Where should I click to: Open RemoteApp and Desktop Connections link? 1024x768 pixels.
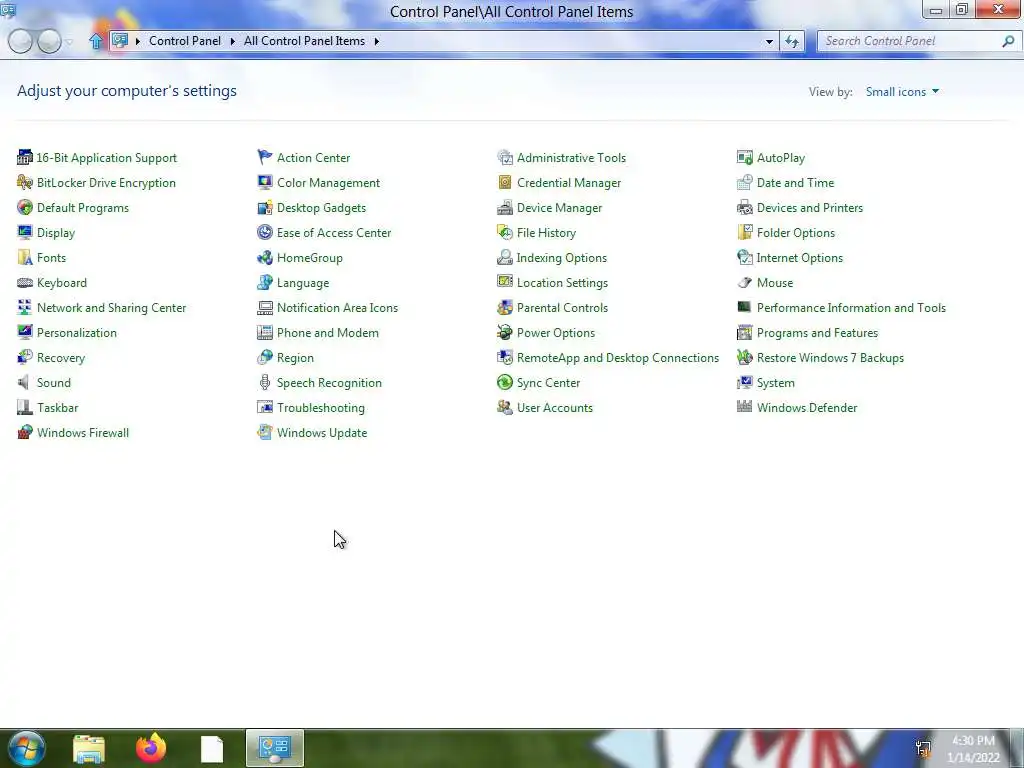(618, 358)
